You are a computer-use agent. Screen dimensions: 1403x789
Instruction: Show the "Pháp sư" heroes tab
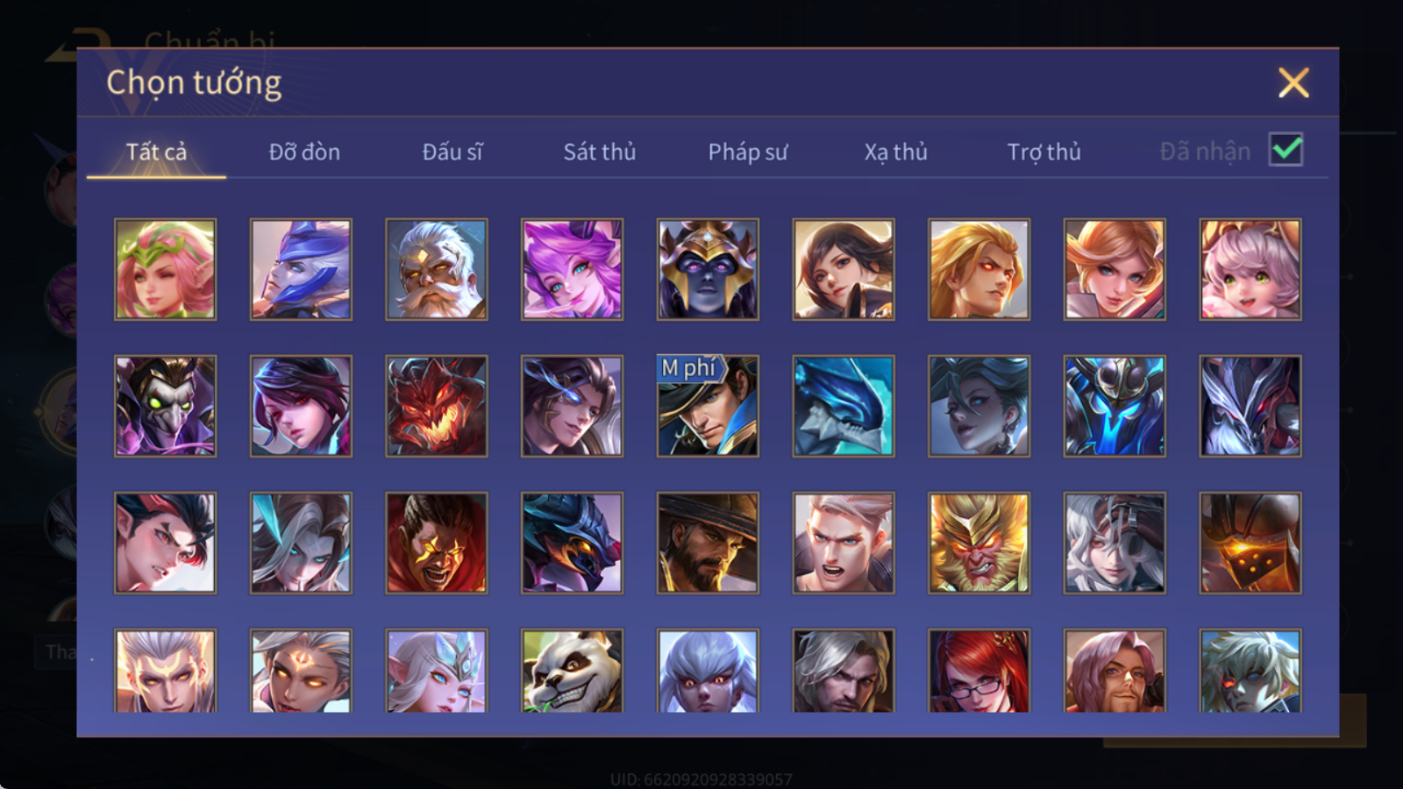pyautogui.click(x=748, y=152)
